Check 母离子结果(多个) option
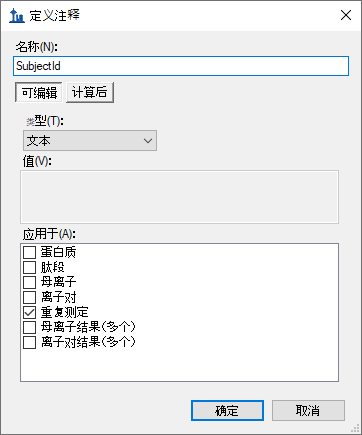The width and height of the screenshot is (362, 435). click(x=29, y=327)
